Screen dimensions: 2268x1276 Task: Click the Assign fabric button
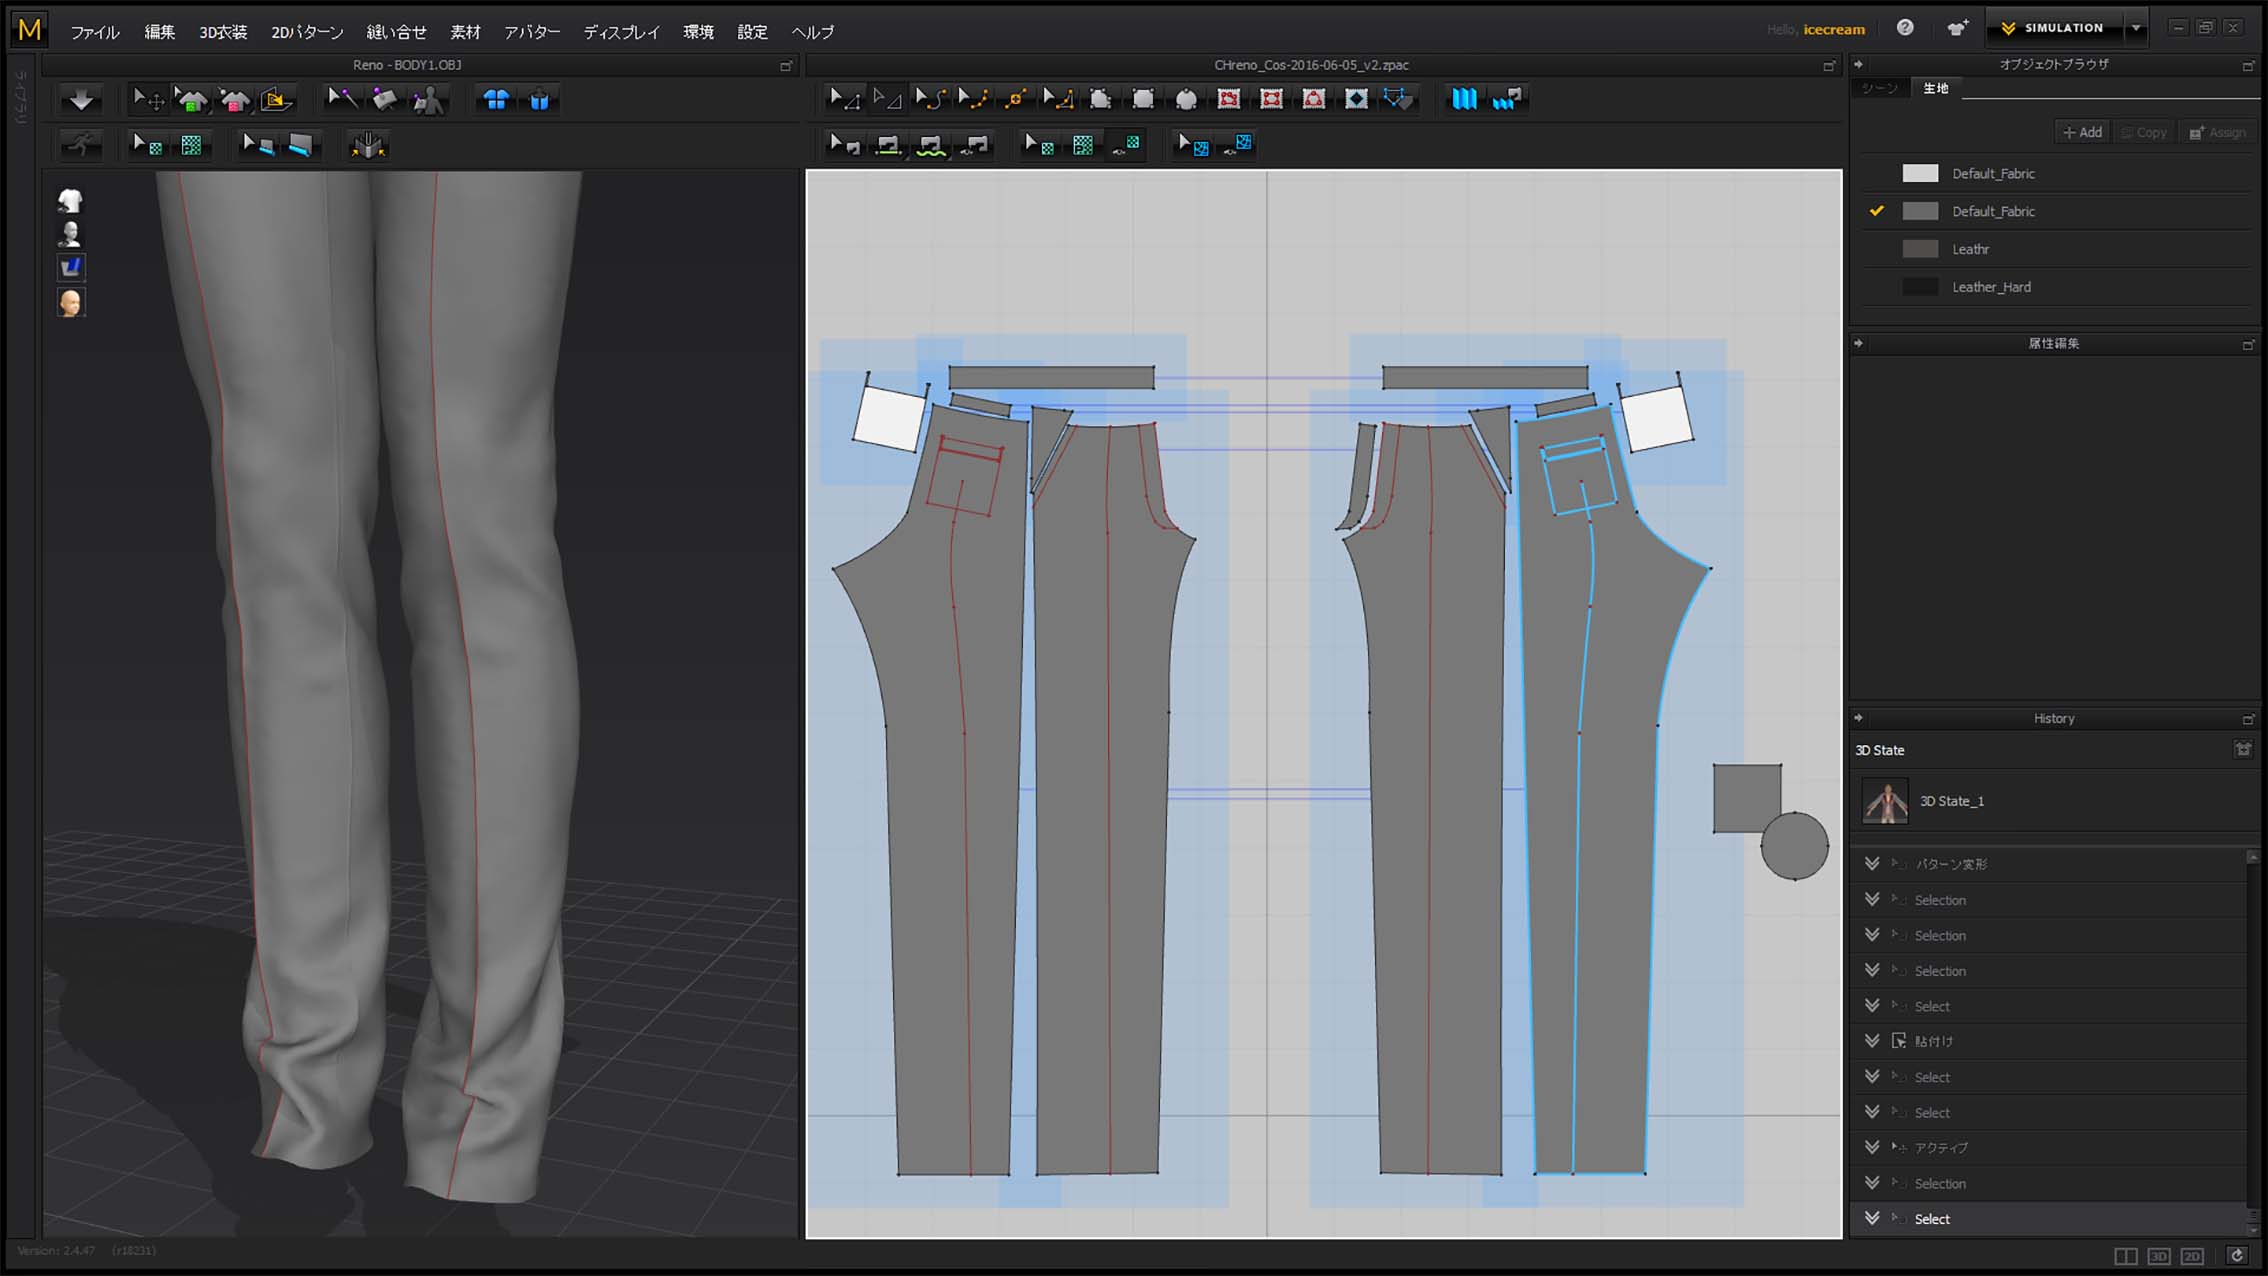coord(2217,132)
